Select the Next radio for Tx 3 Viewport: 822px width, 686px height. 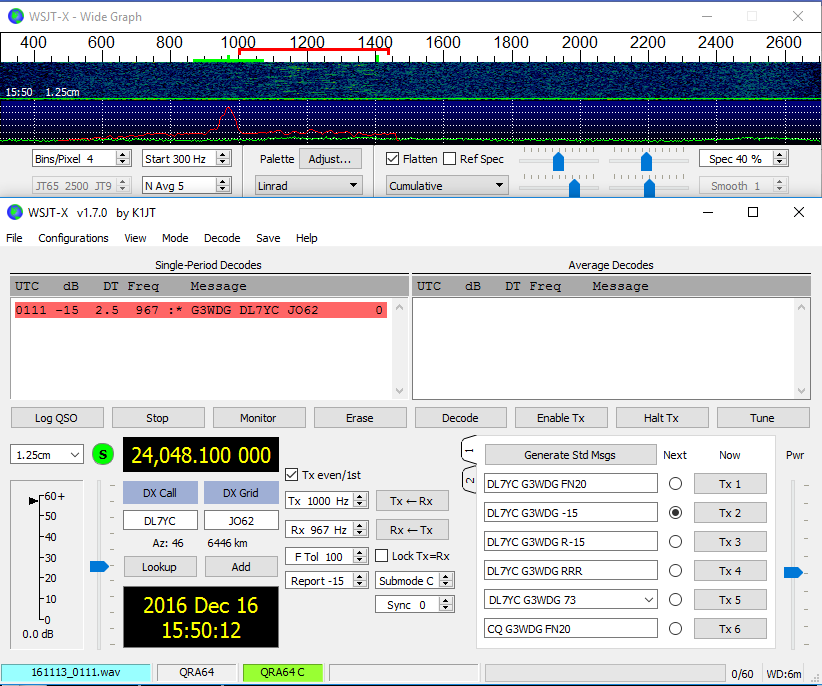coord(675,542)
